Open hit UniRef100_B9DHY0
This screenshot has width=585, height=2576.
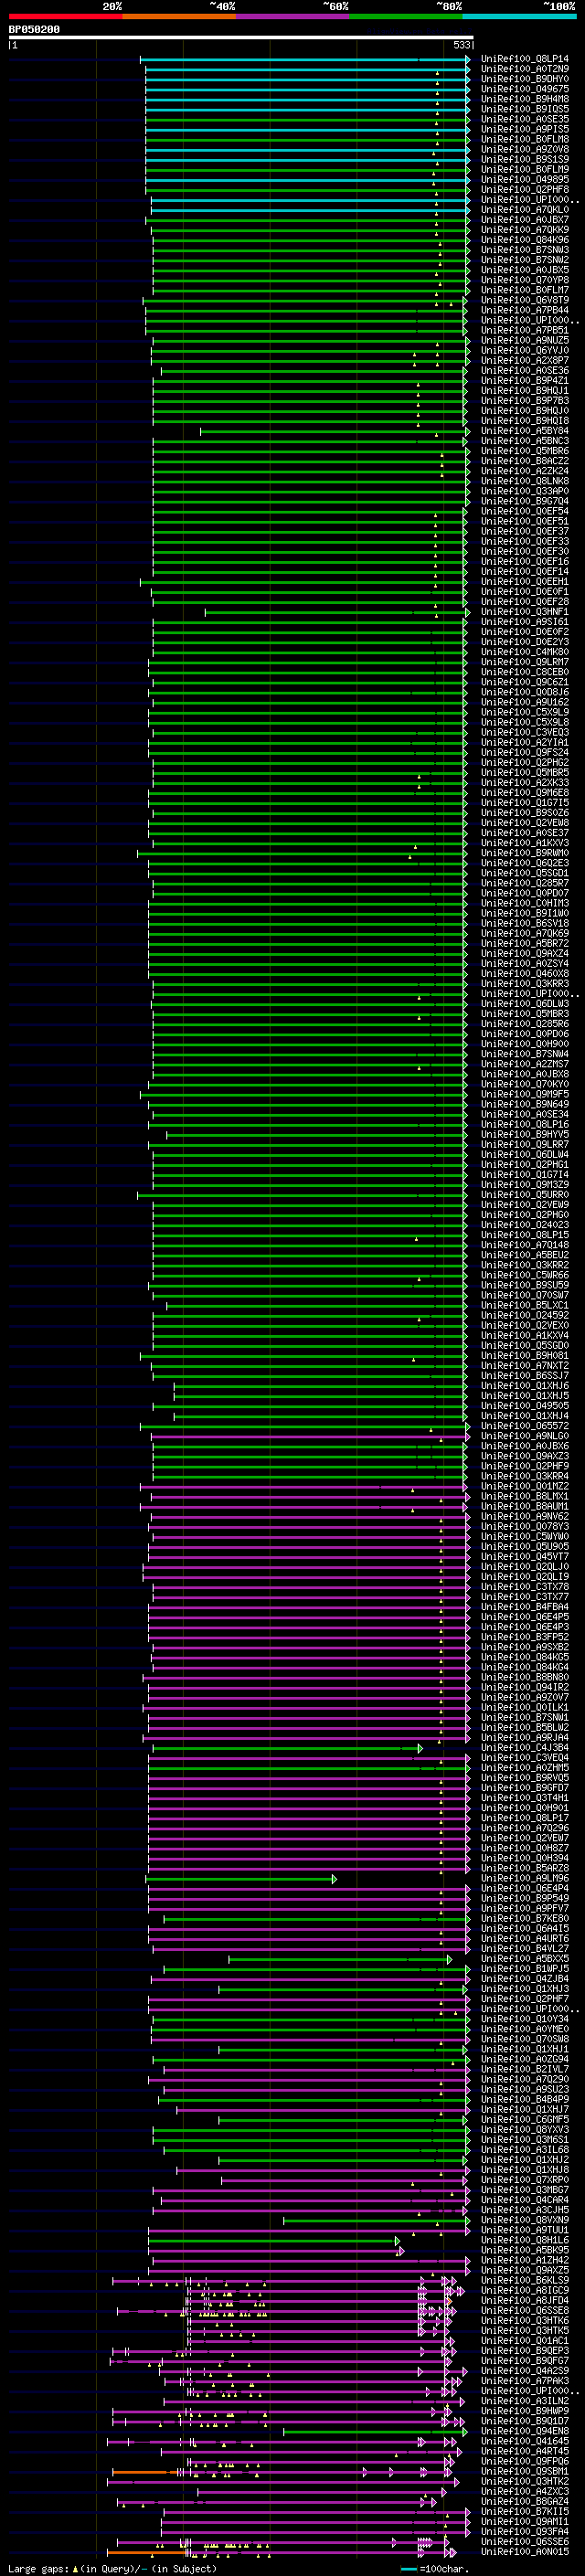[525, 80]
